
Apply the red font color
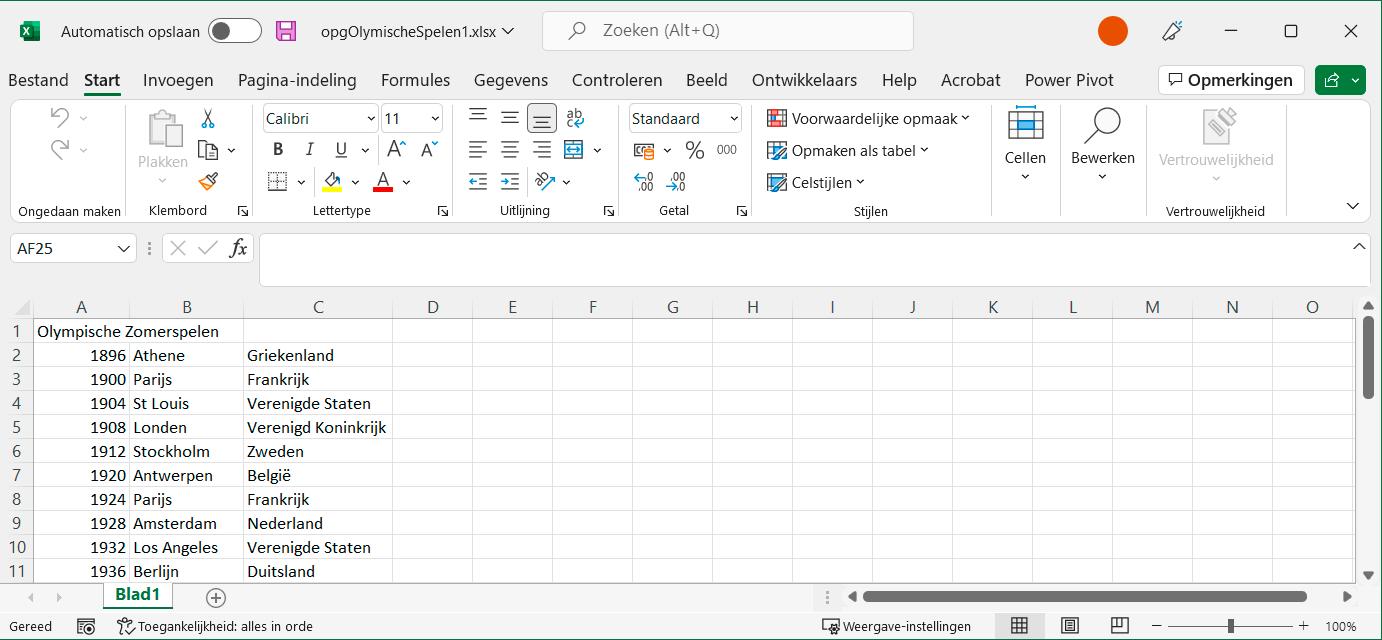383,182
